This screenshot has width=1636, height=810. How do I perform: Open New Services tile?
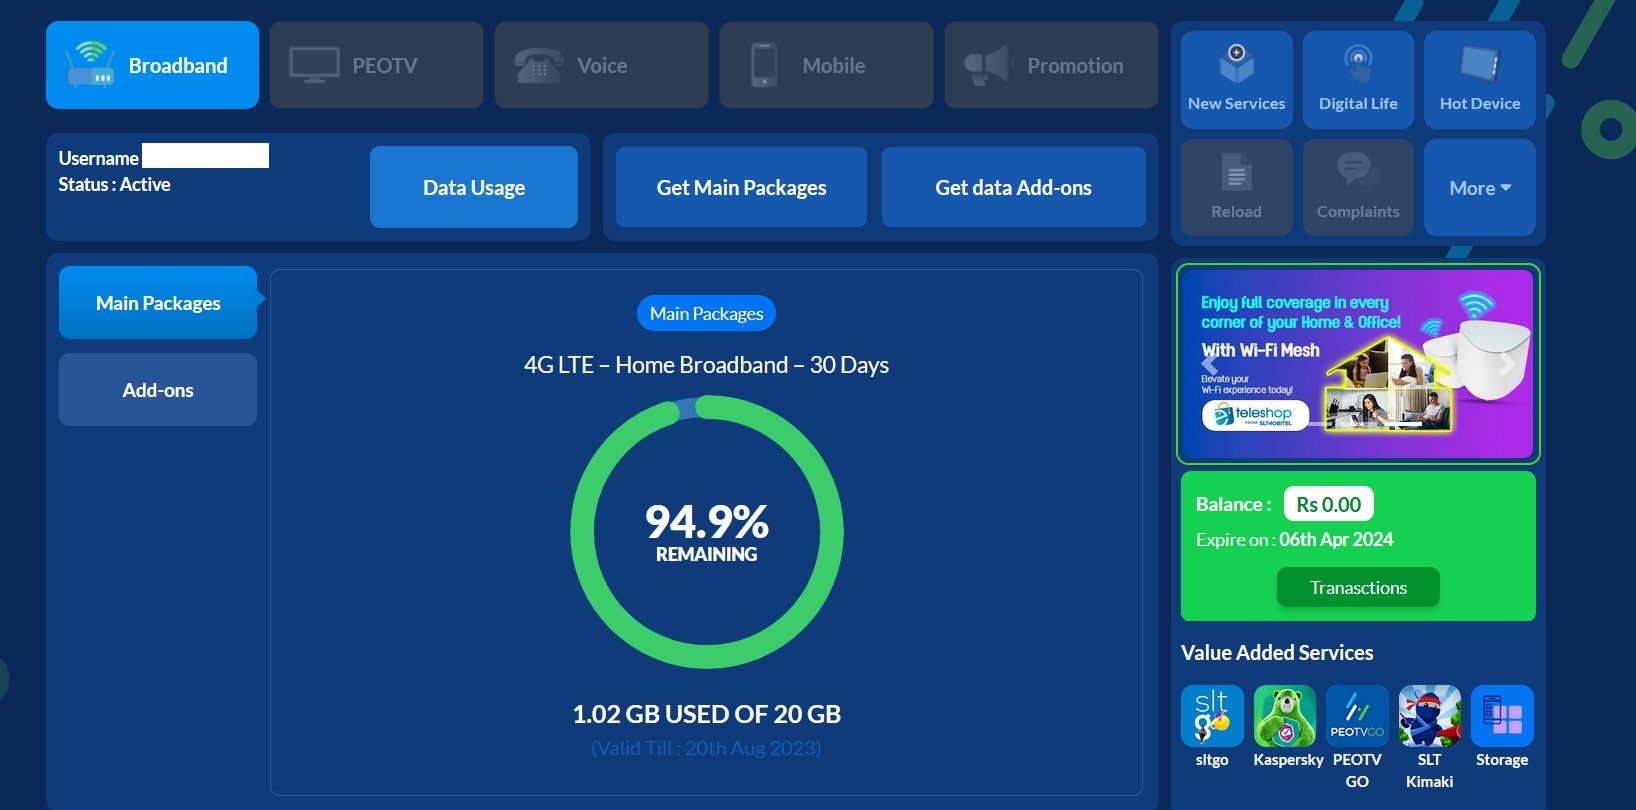tap(1237, 80)
